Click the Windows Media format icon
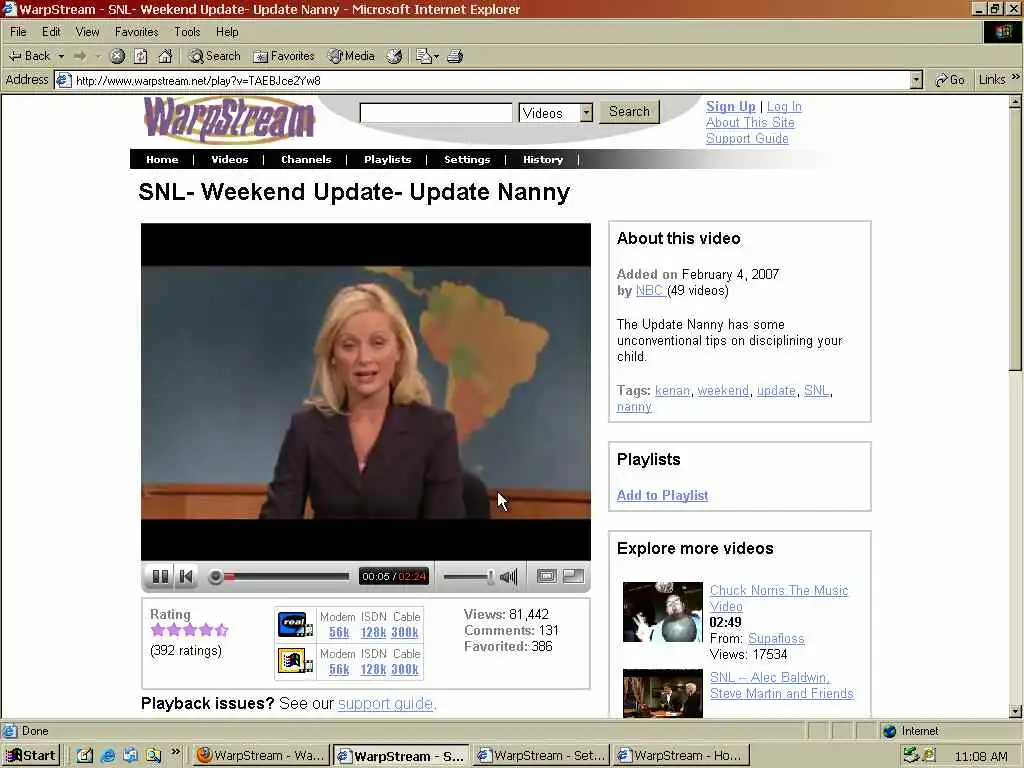This screenshot has width=1024, height=768. click(x=295, y=661)
